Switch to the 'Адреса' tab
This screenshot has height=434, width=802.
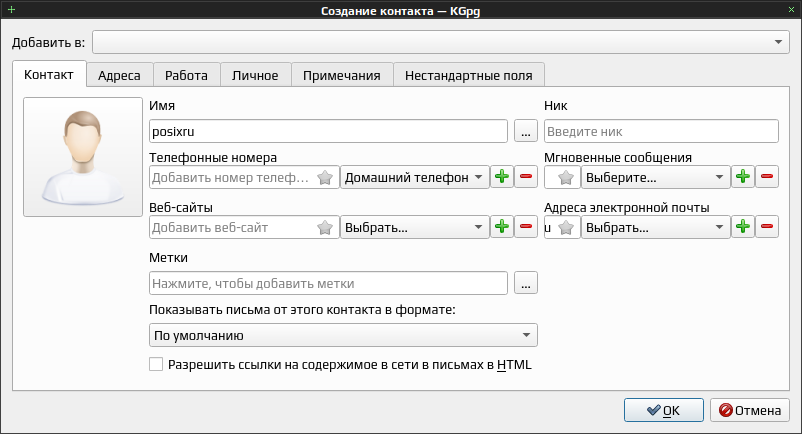point(119,76)
